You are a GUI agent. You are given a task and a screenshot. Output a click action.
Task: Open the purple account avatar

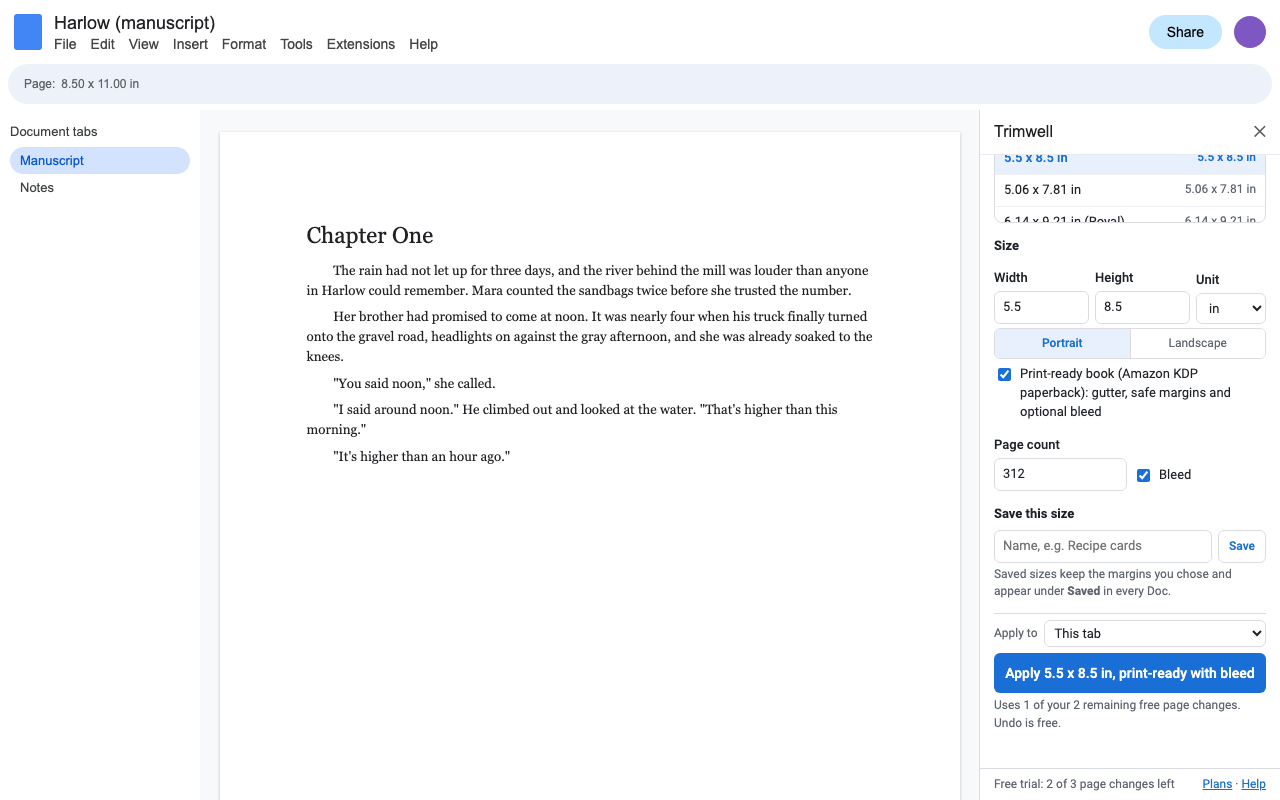1250,32
